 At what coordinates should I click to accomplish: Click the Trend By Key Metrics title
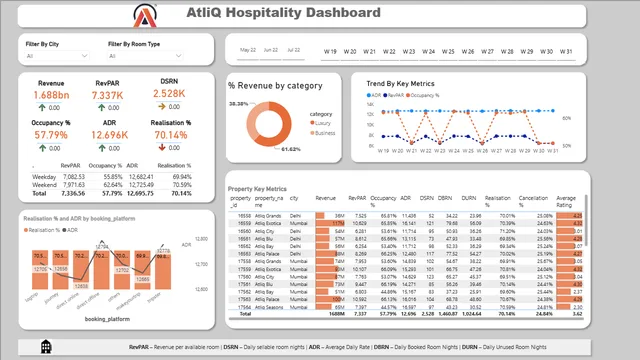click(x=400, y=84)
